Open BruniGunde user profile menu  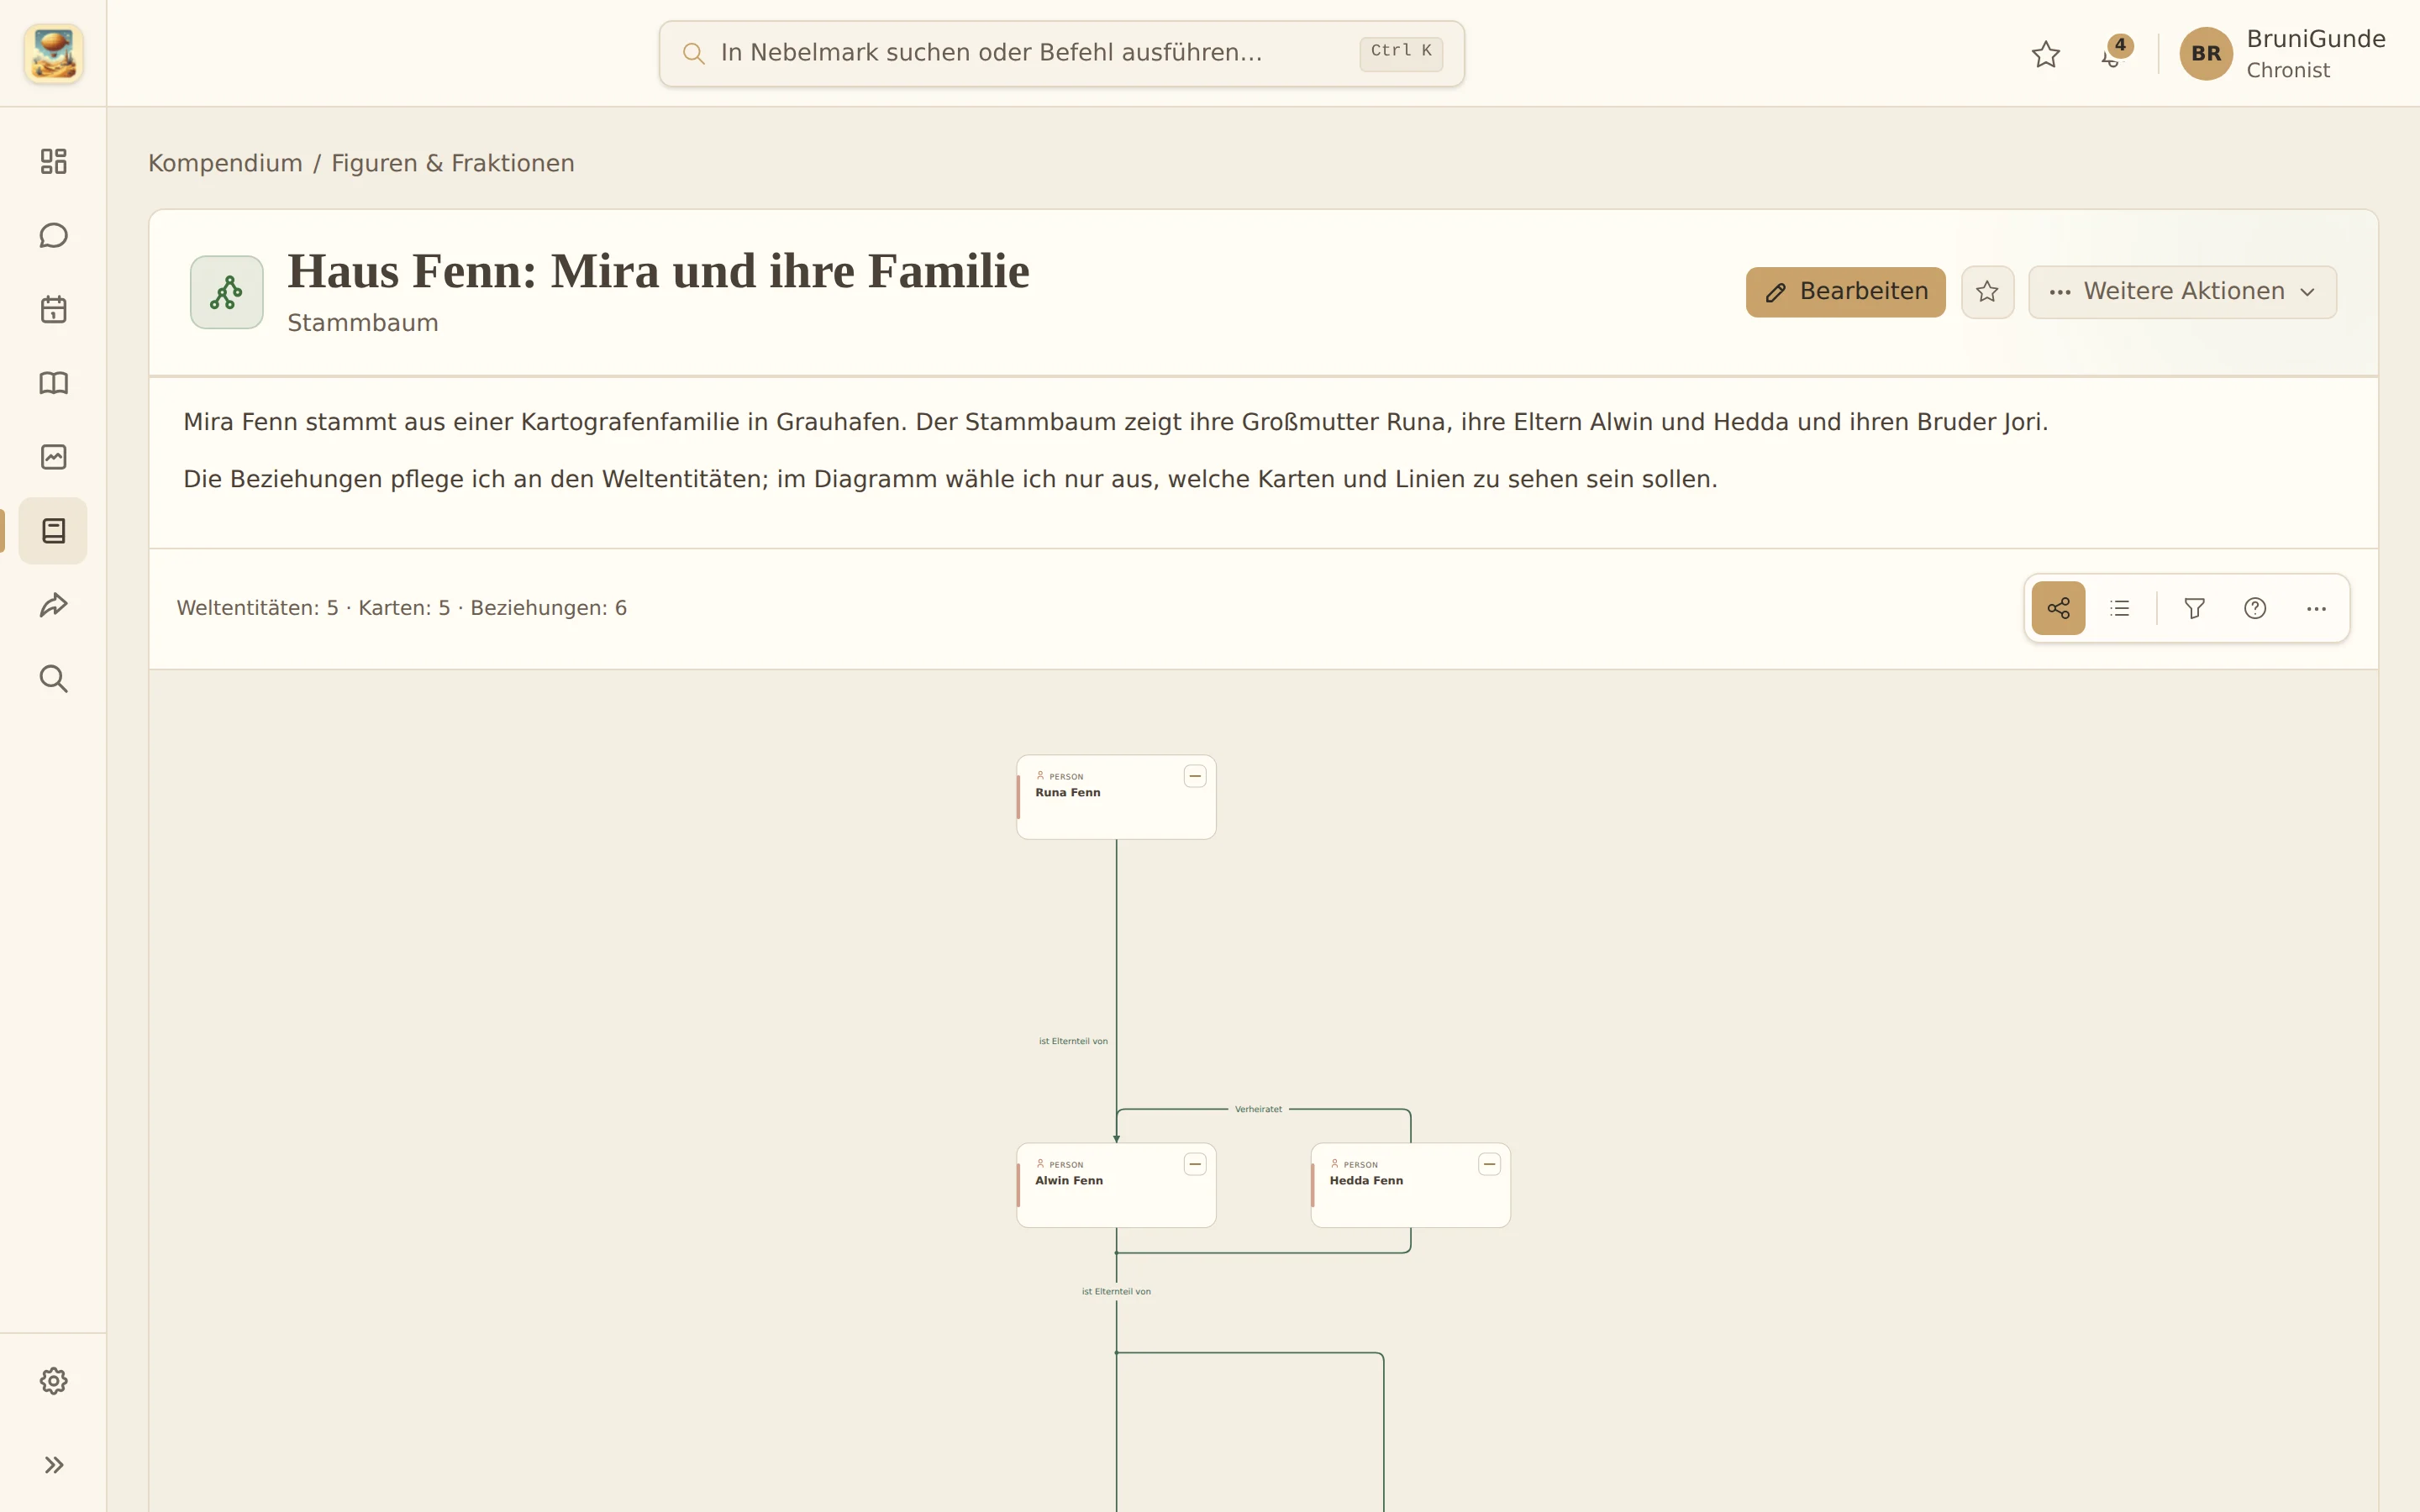click(2283, 54)
